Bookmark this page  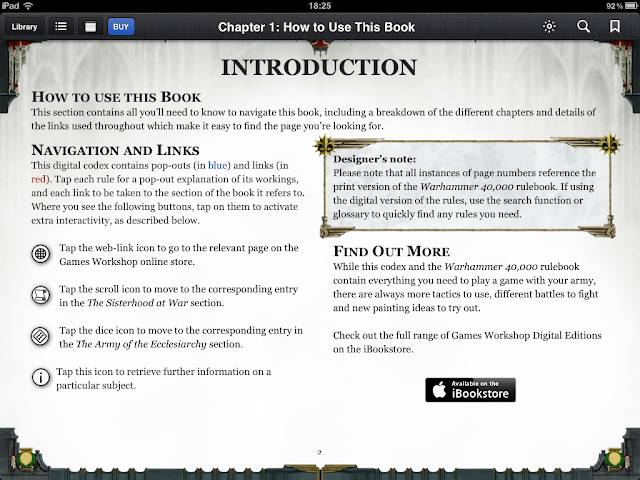(x=615, y=27)
